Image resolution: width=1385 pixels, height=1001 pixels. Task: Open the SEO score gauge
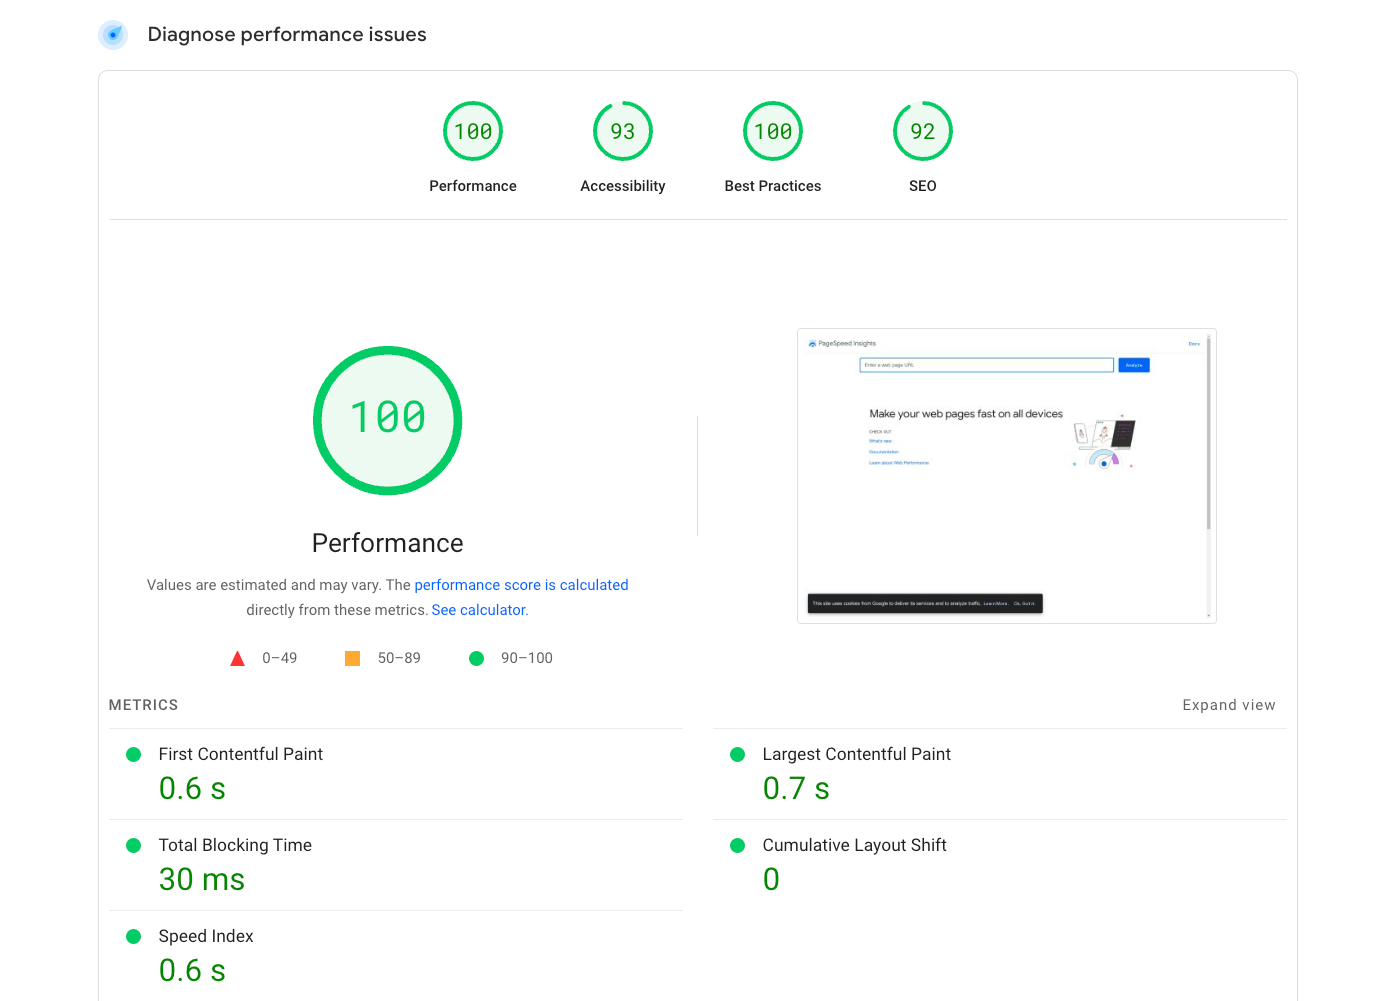(x=923, y=131)
